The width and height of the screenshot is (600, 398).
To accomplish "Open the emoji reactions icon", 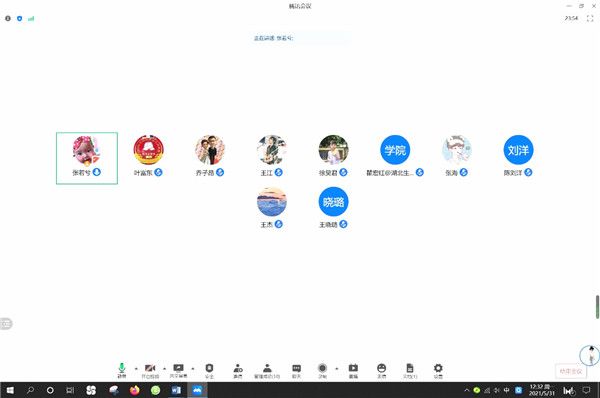I will pyautogui.click(x=381, y=370).
